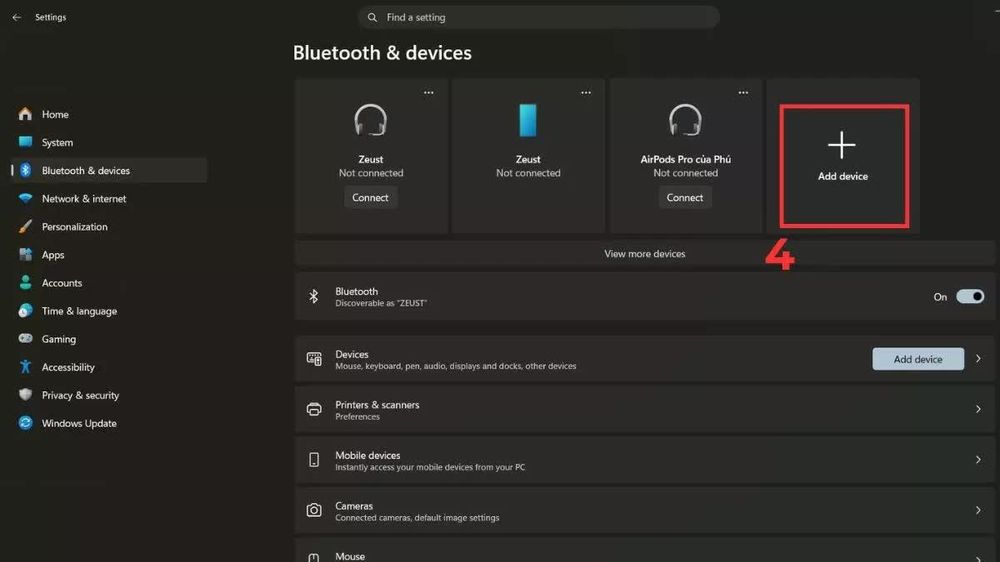This screenshot has height=562, width=1000.
Task: Connect AirPods Pro của Phú
Action: coord(685,198)
